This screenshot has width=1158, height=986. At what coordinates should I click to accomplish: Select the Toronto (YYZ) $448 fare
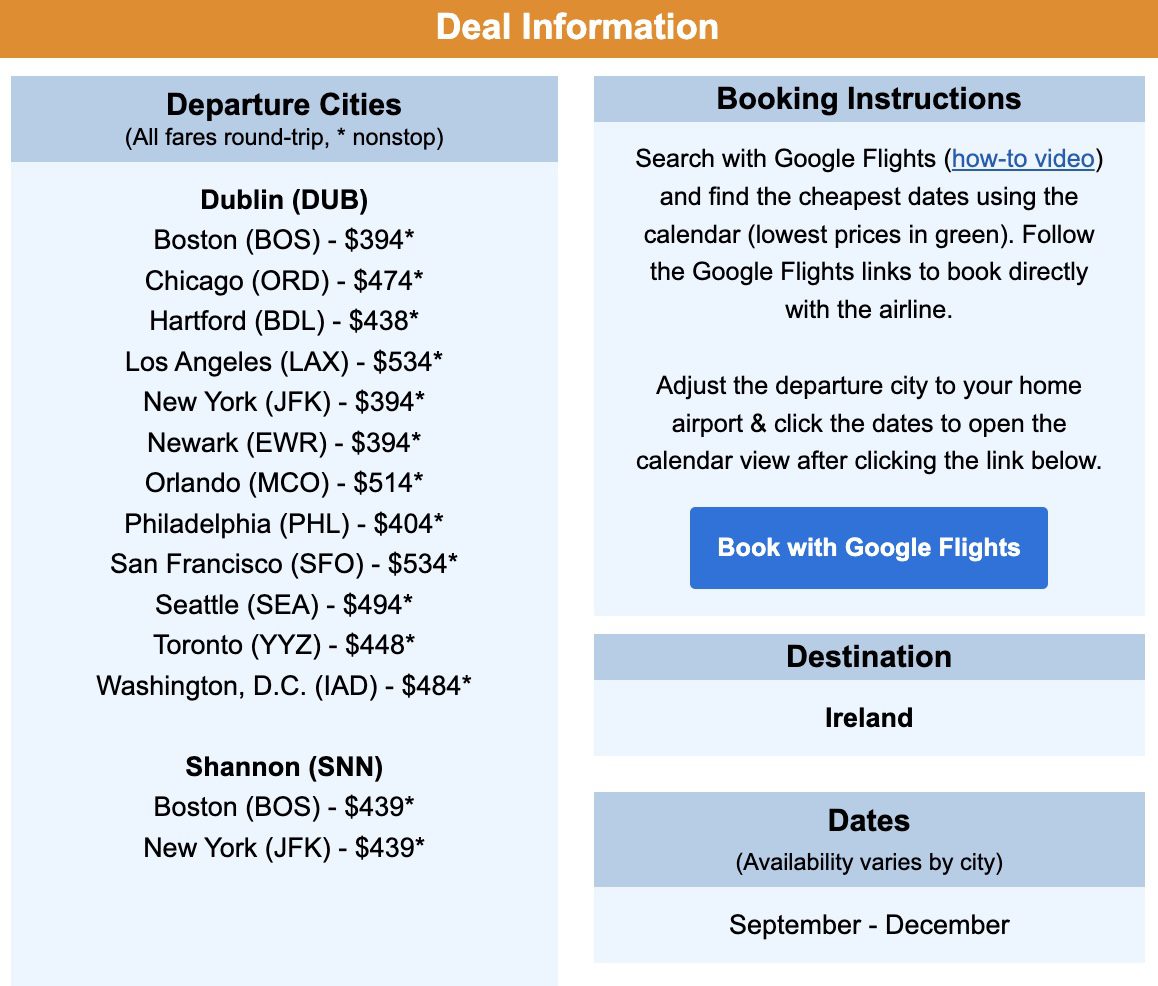284,645
